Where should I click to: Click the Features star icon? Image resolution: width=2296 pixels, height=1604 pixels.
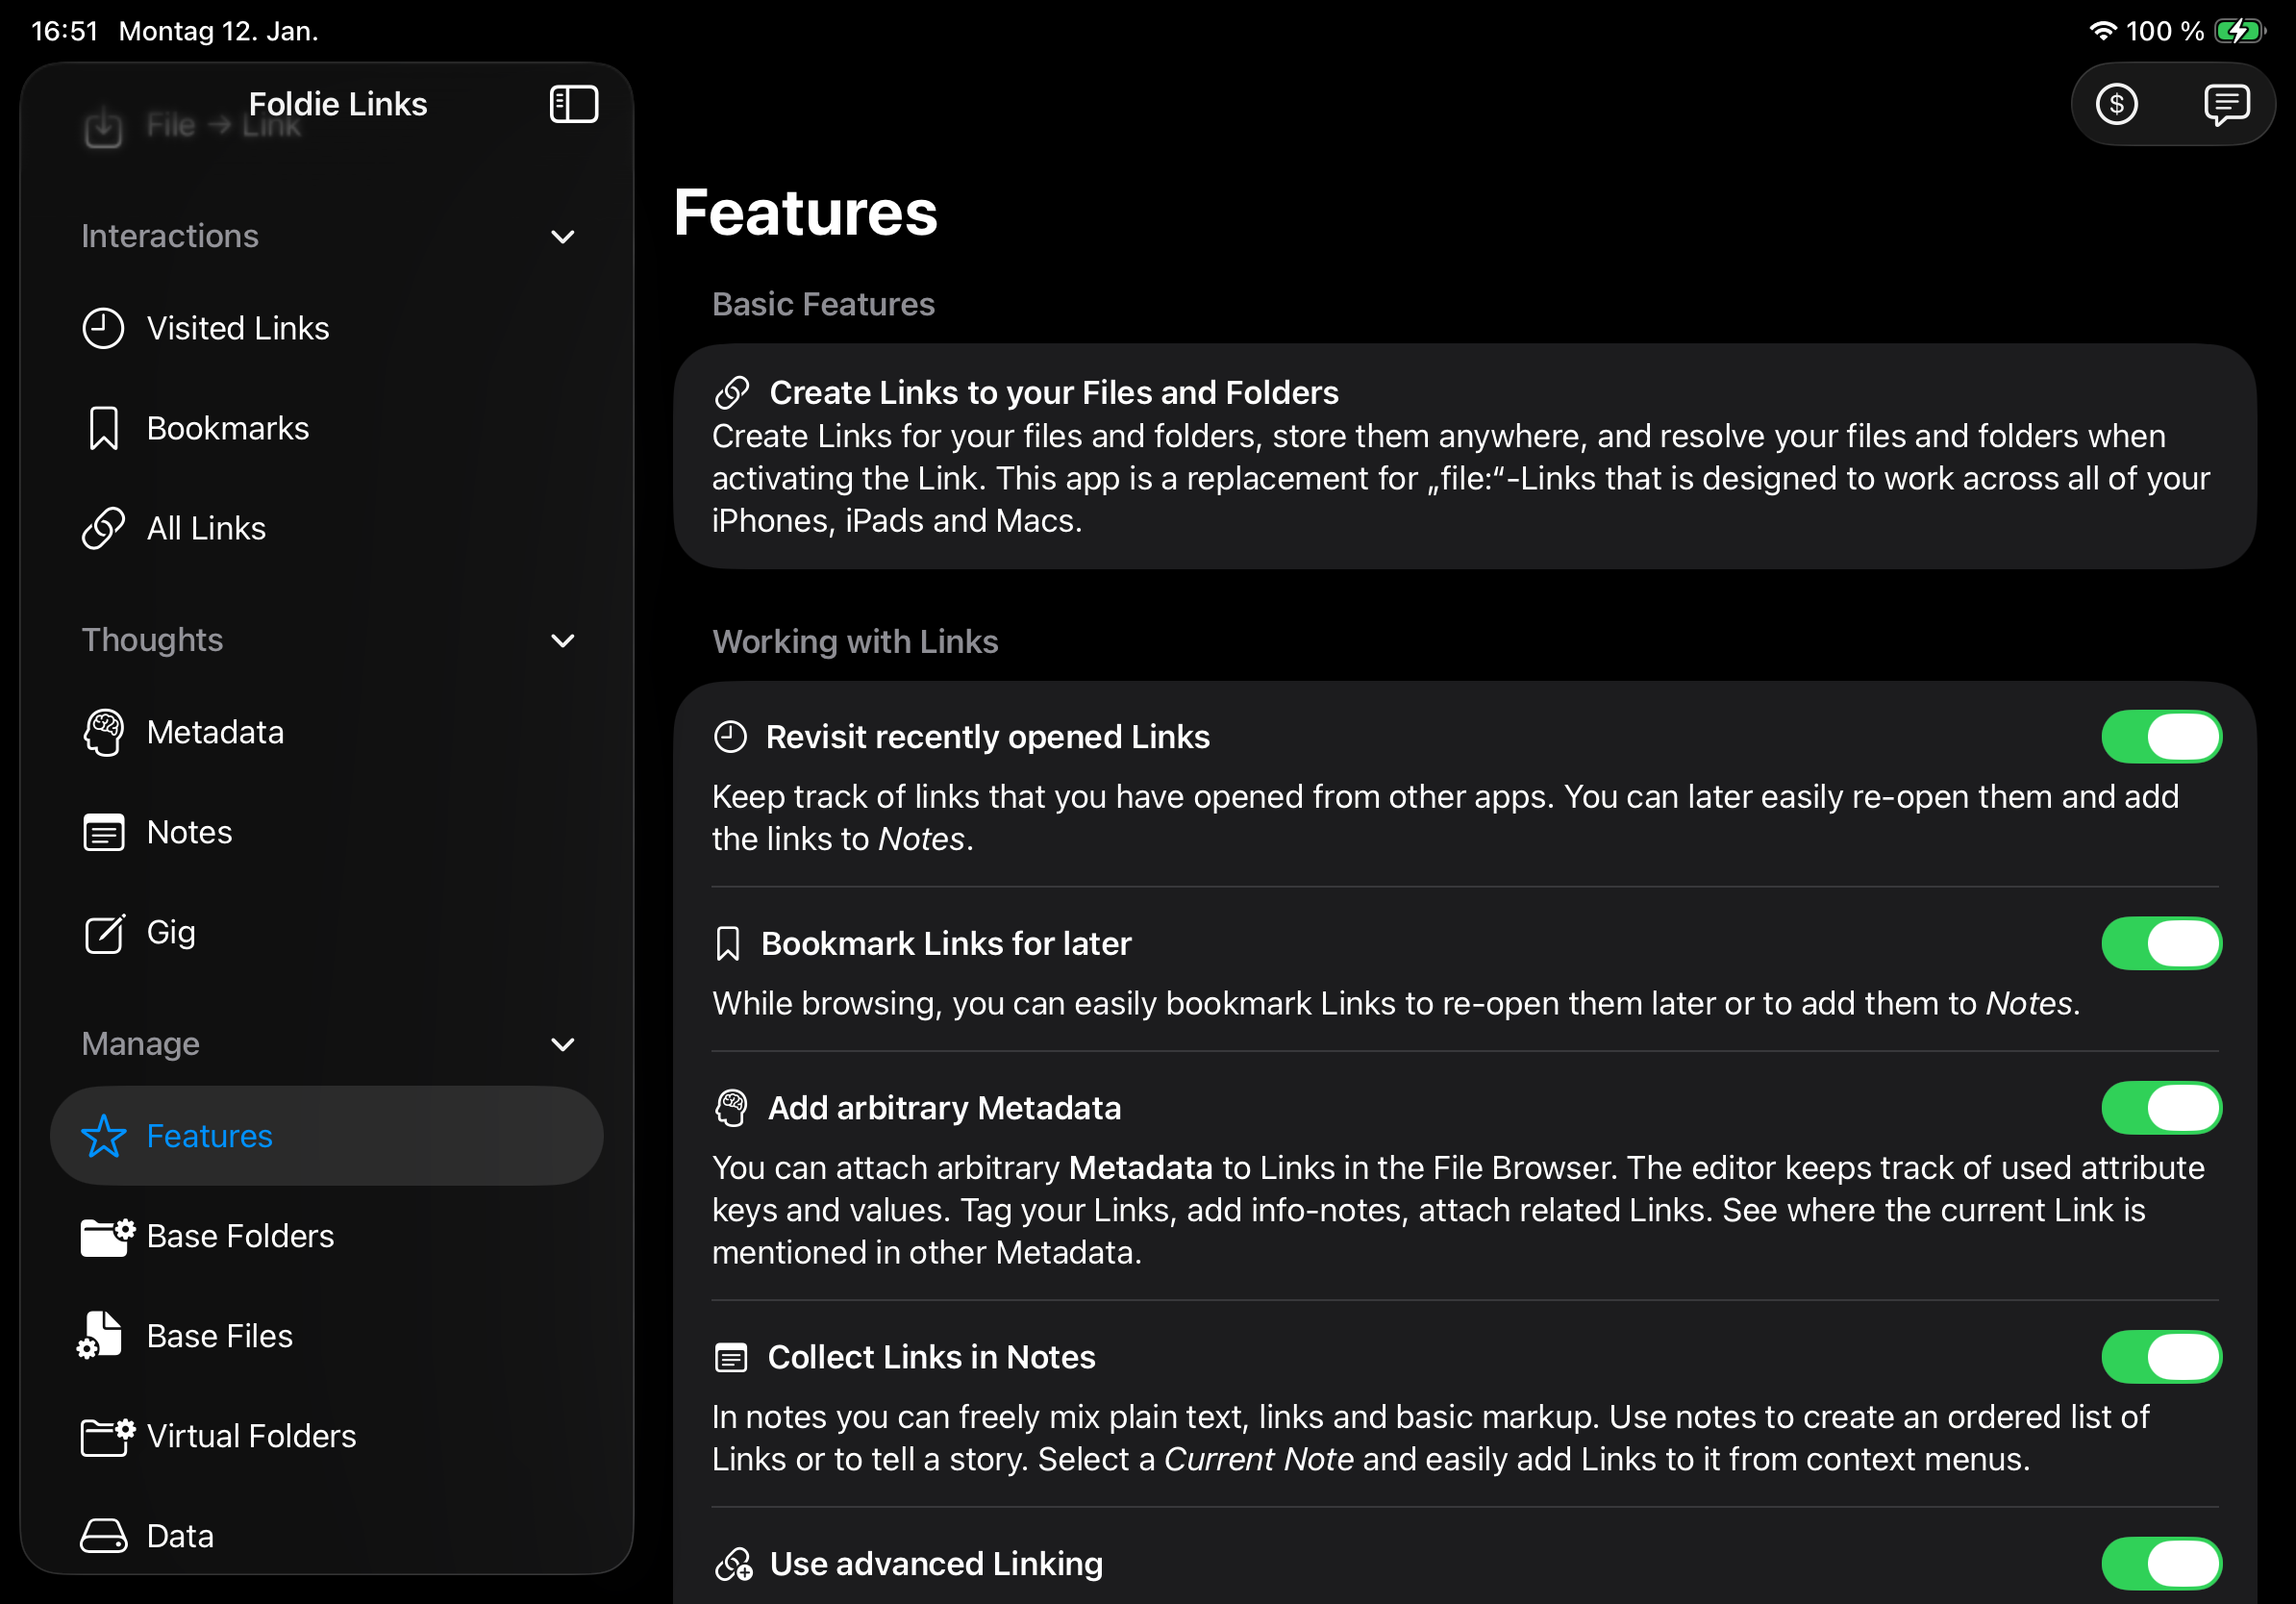(x=104, y=1136)
